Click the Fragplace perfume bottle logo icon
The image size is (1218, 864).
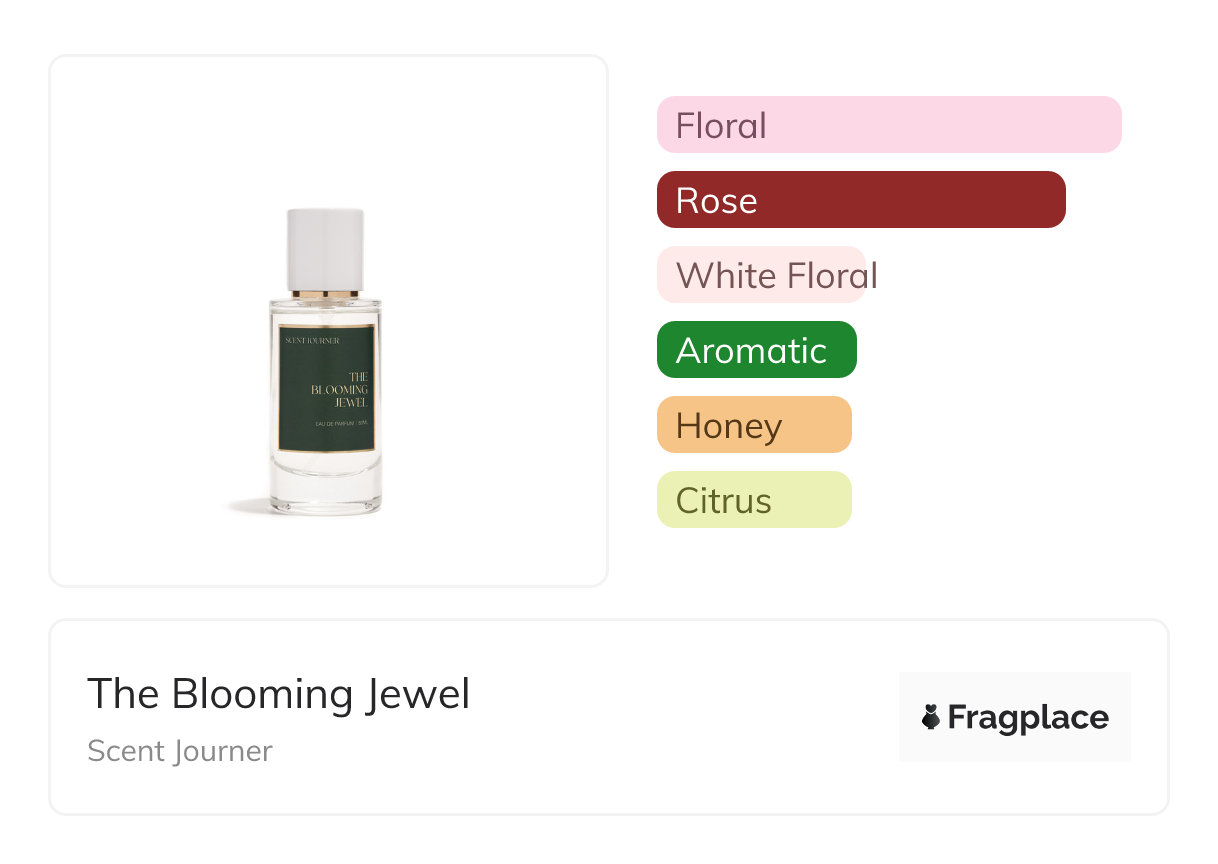[x=931, y=717]
